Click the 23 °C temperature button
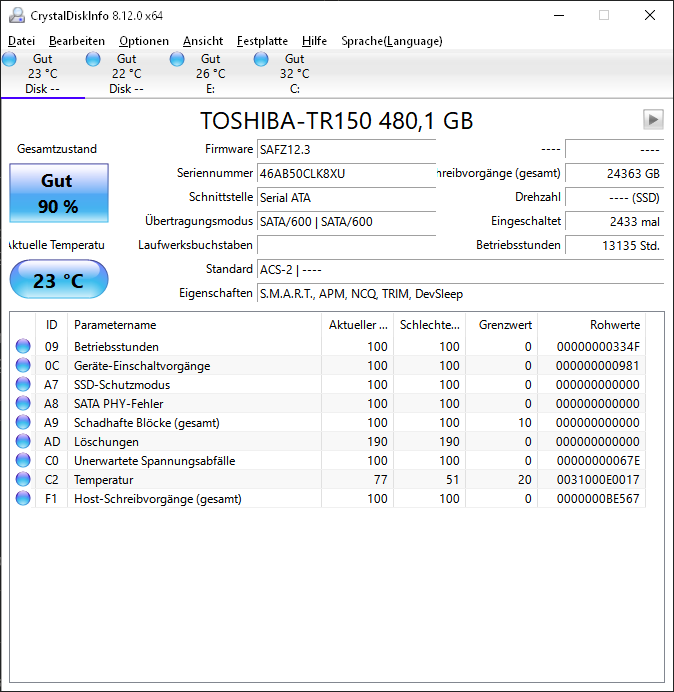 59,279
